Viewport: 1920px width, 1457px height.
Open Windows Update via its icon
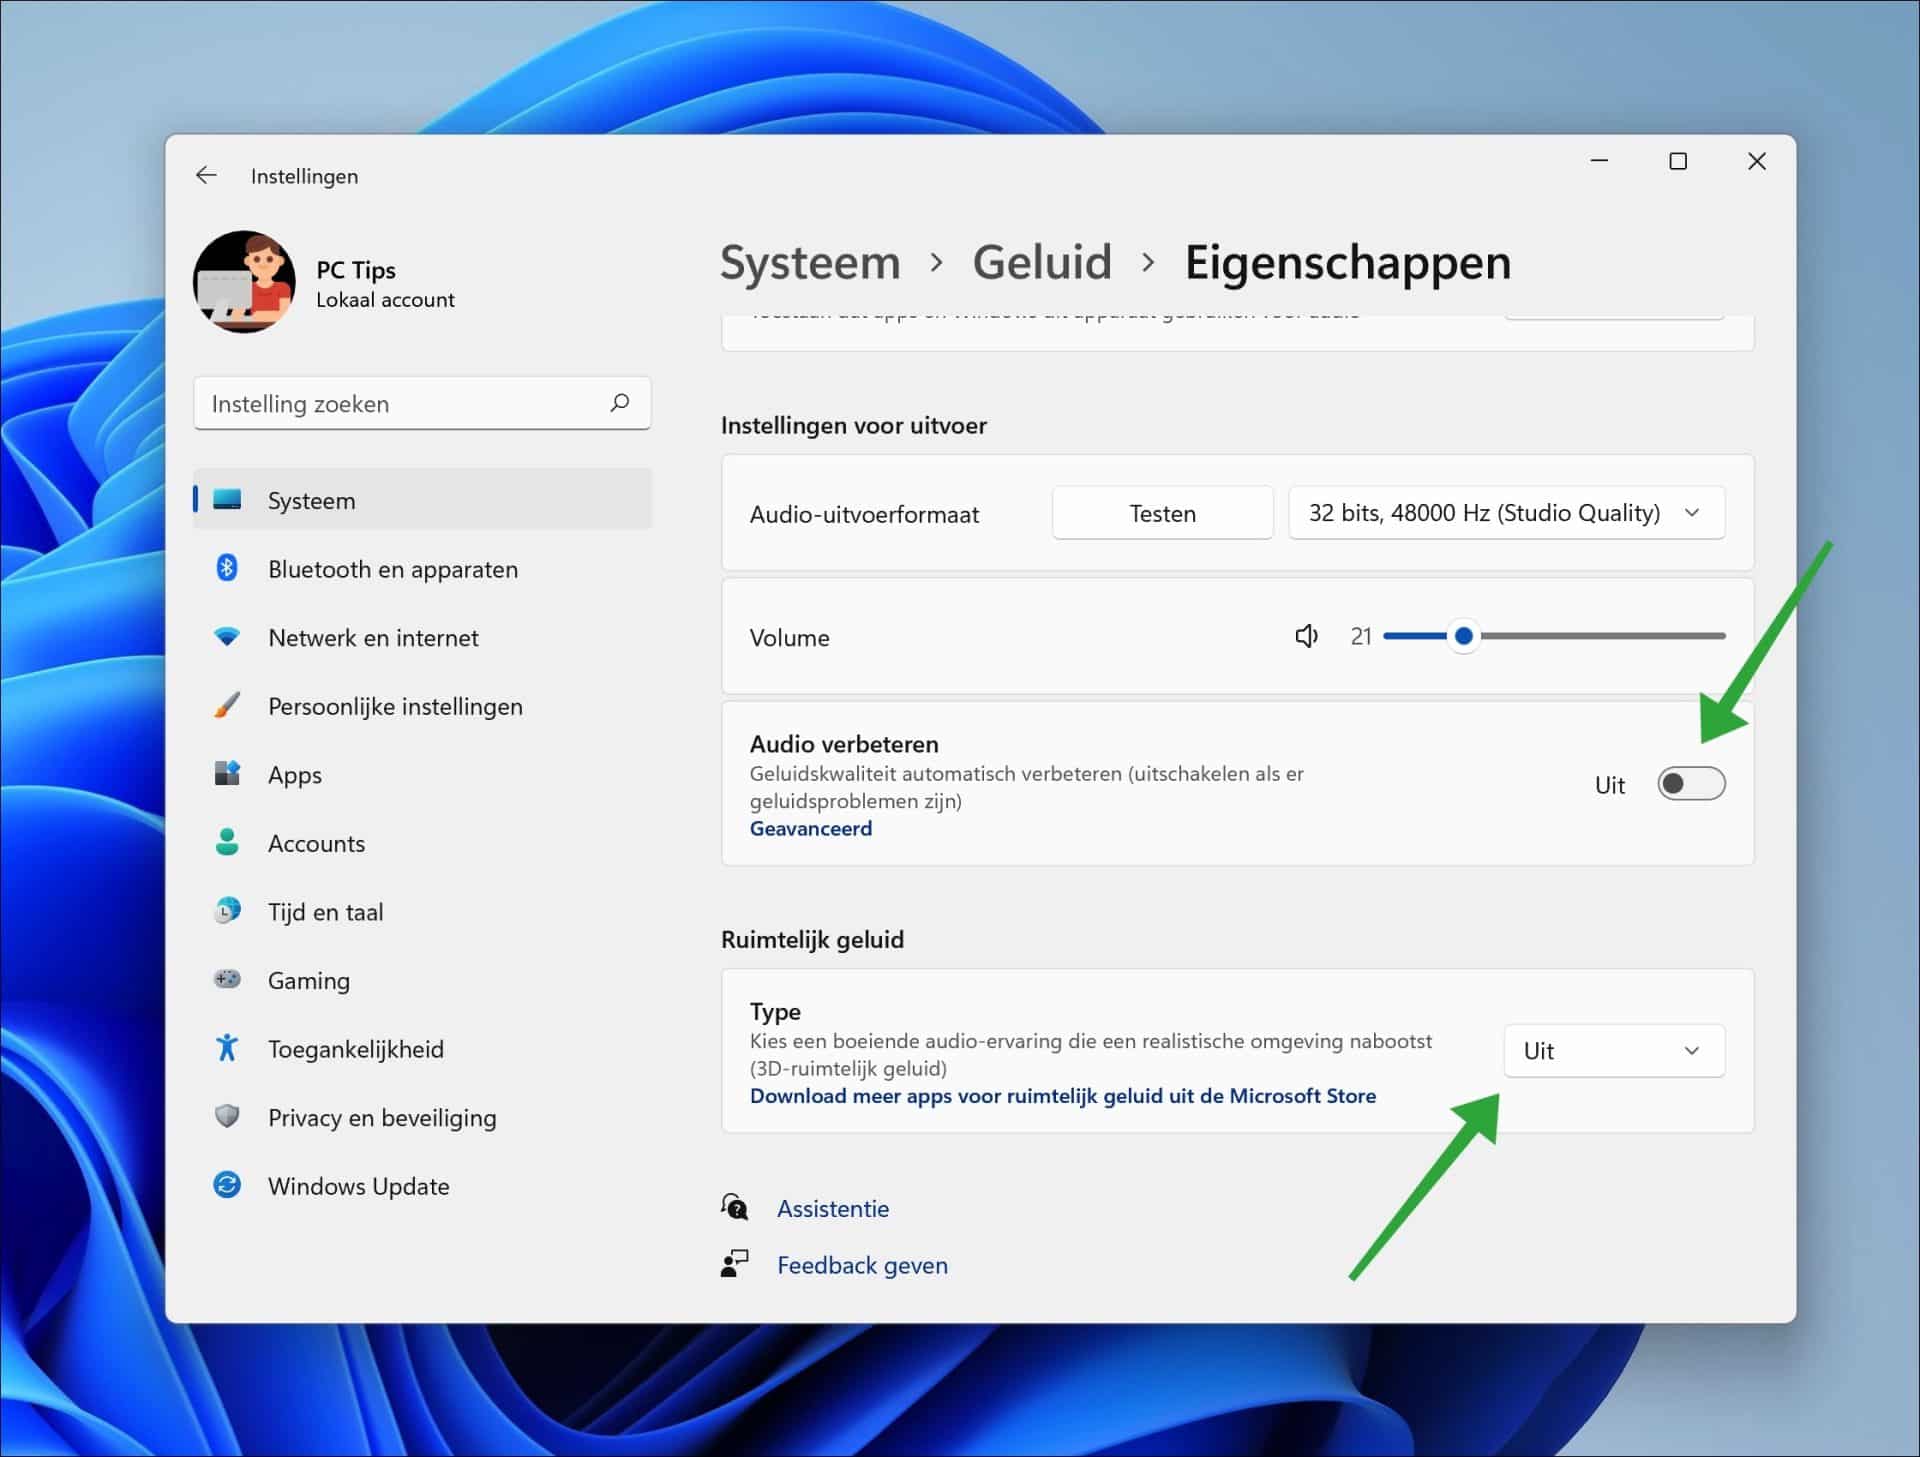pyautogui.click(x=229, y=1185)
